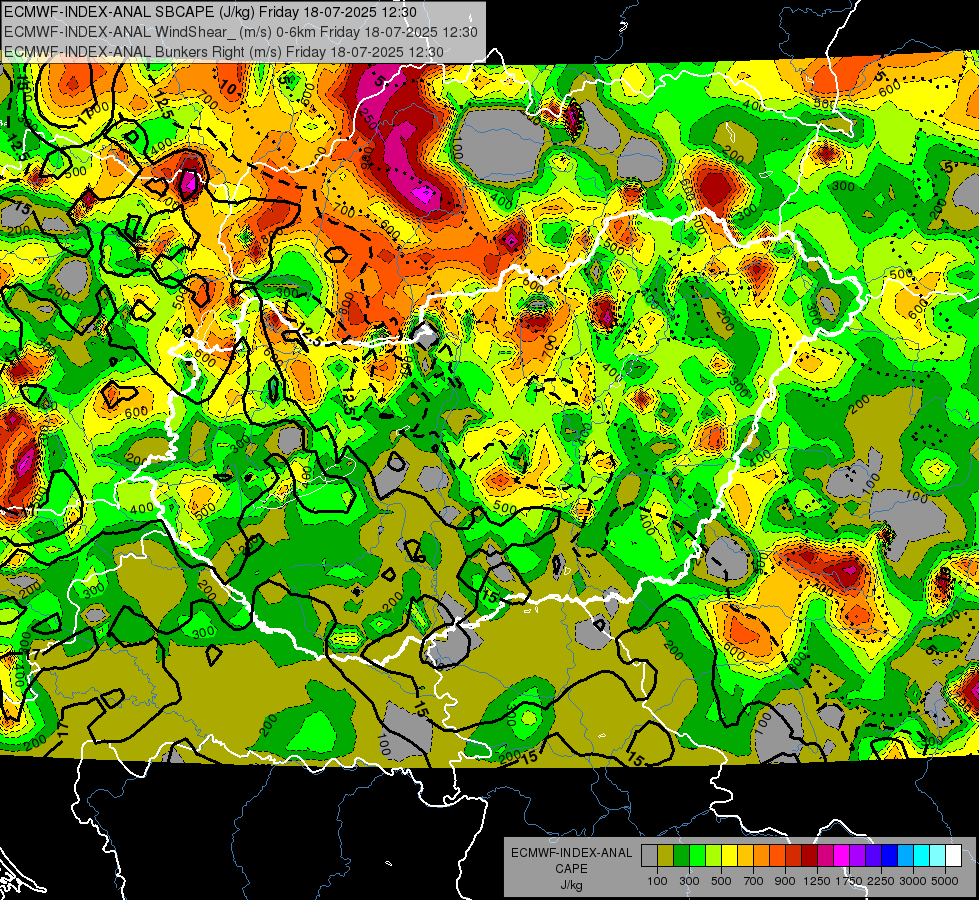Select the white legend color swatch
Viewport: 979px width, 900px height.
954,855
